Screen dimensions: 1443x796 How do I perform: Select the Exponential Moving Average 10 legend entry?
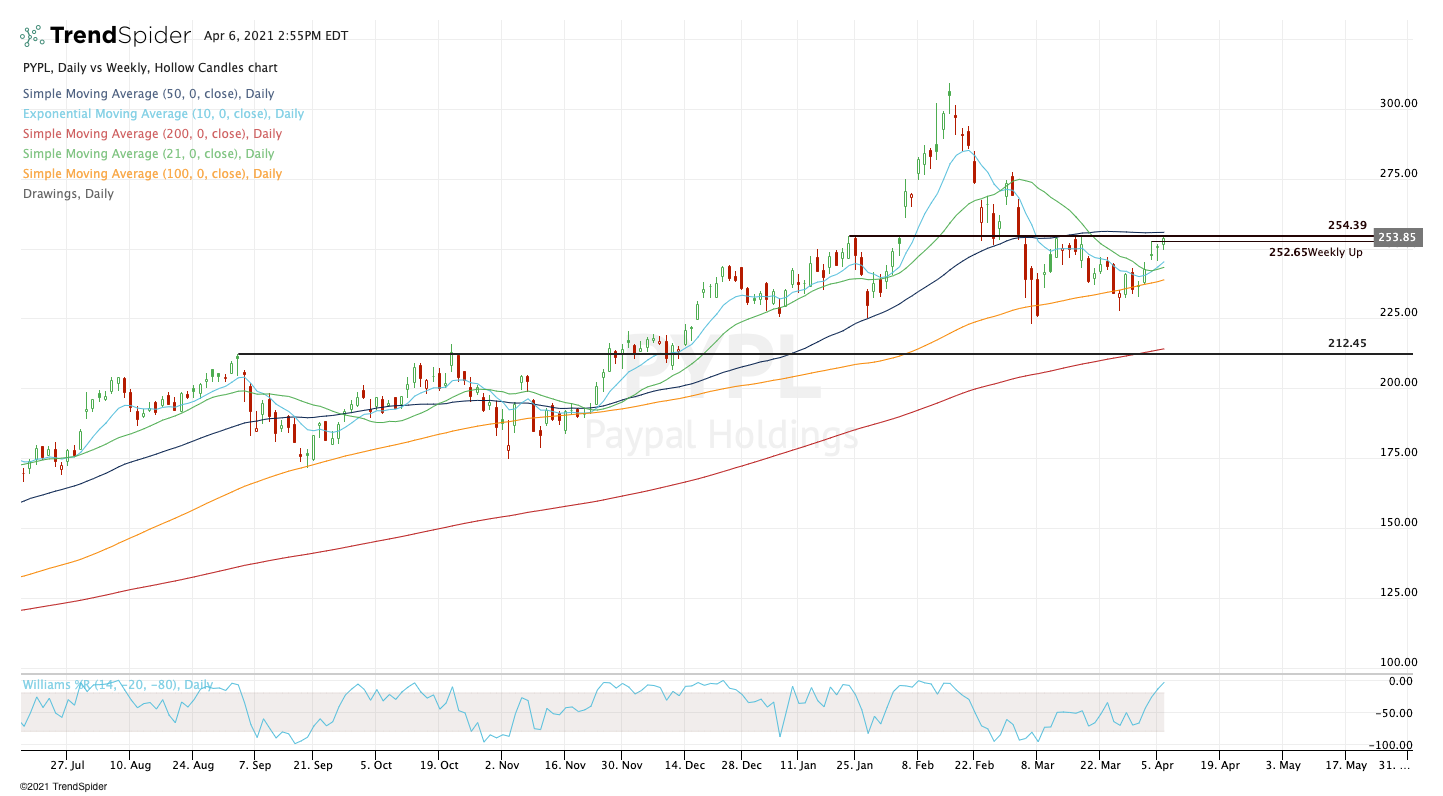coord(163,114)
